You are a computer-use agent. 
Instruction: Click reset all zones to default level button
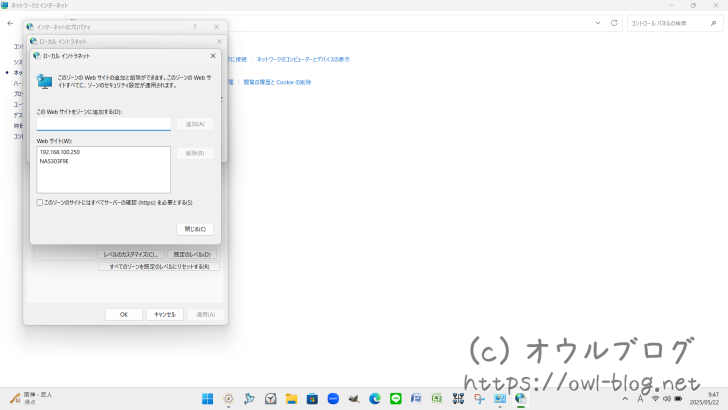coord(159,267)
